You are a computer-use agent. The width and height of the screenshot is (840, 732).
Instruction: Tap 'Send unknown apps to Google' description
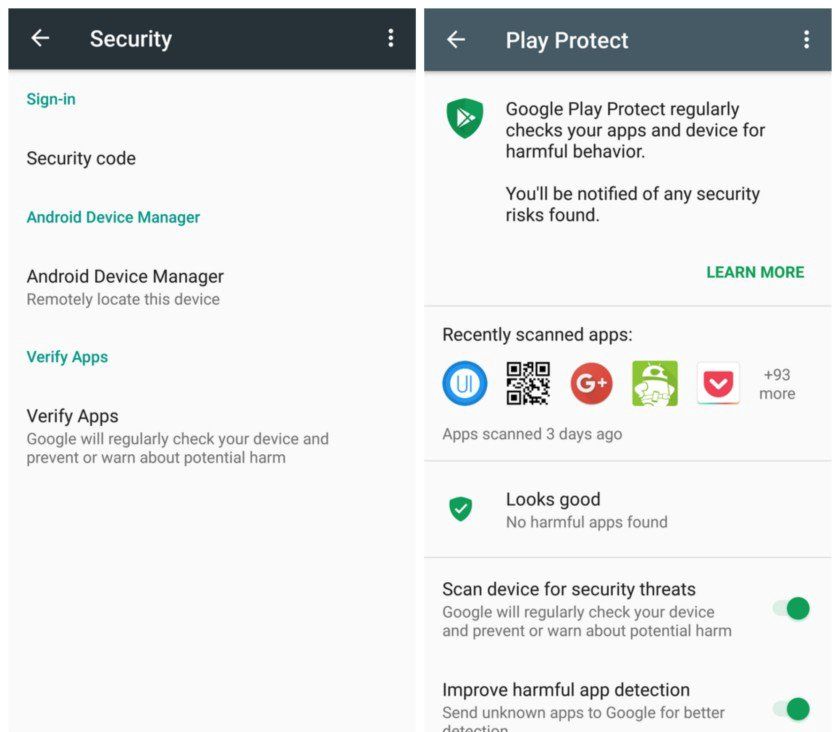(583, 718)
